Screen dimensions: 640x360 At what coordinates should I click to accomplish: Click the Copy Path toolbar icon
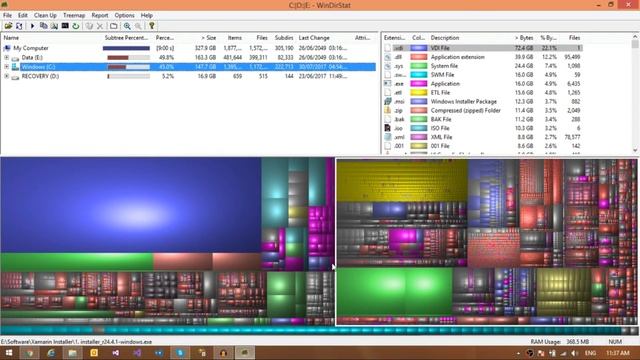(43, 26)
